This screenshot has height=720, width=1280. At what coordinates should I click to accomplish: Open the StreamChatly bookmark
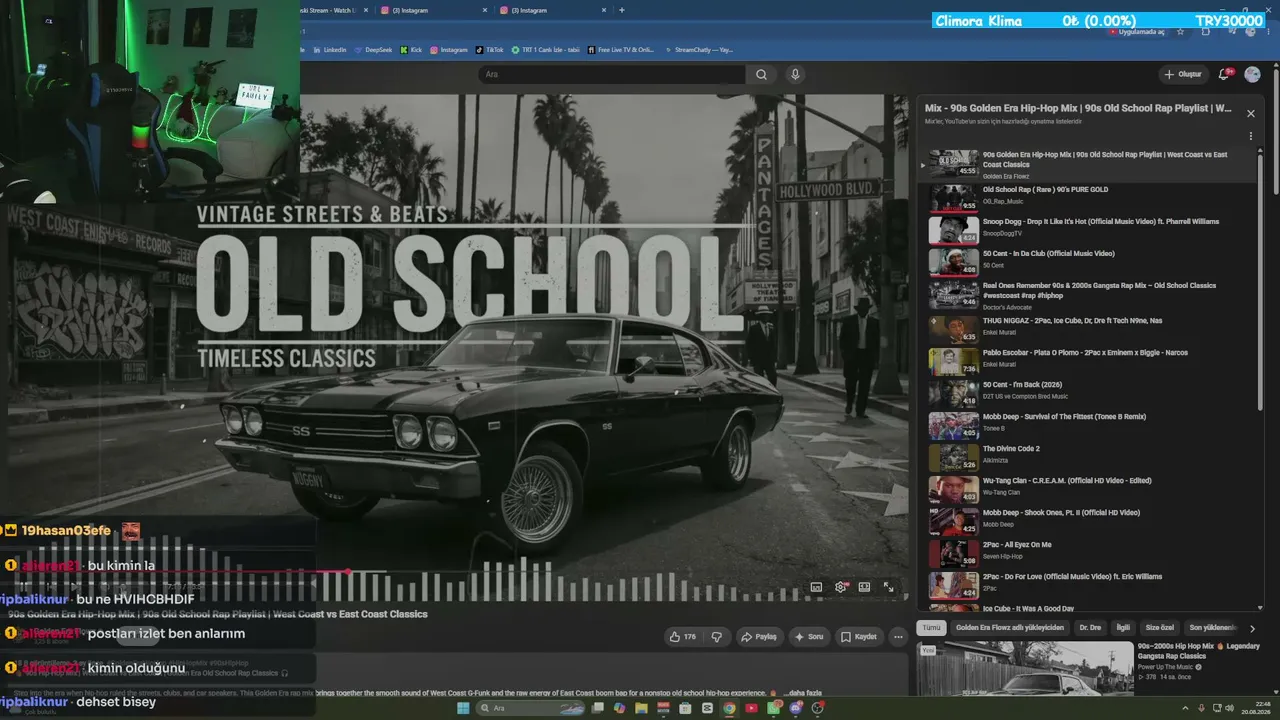pos(699,49)
